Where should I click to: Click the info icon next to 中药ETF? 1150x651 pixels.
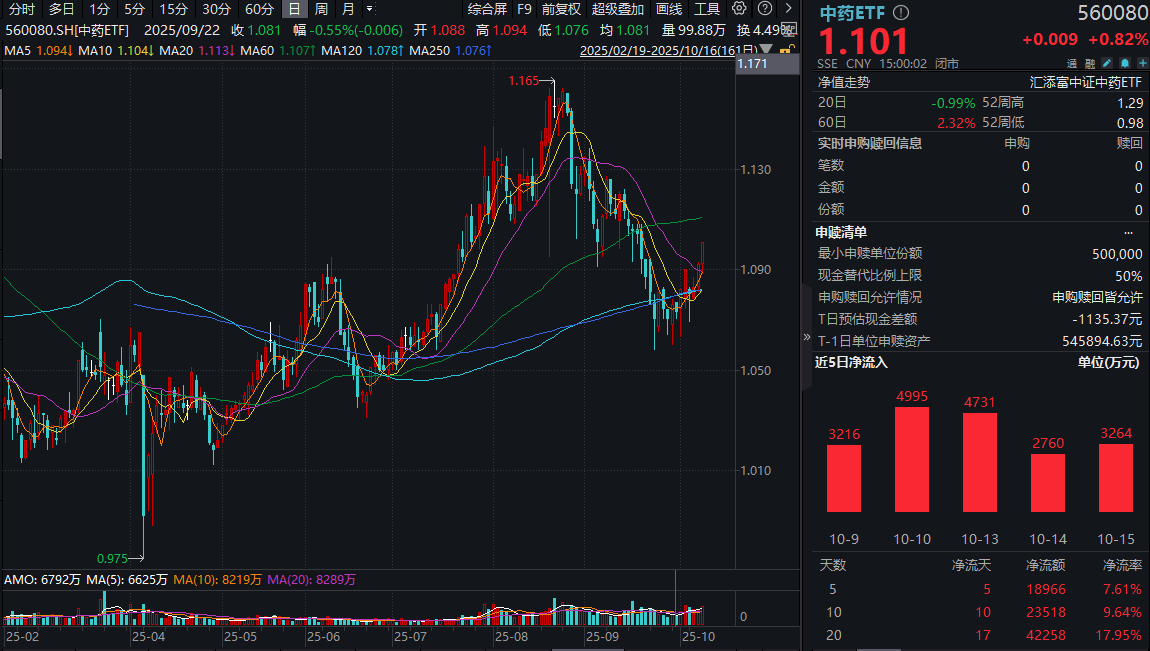[x=901, y=13]
